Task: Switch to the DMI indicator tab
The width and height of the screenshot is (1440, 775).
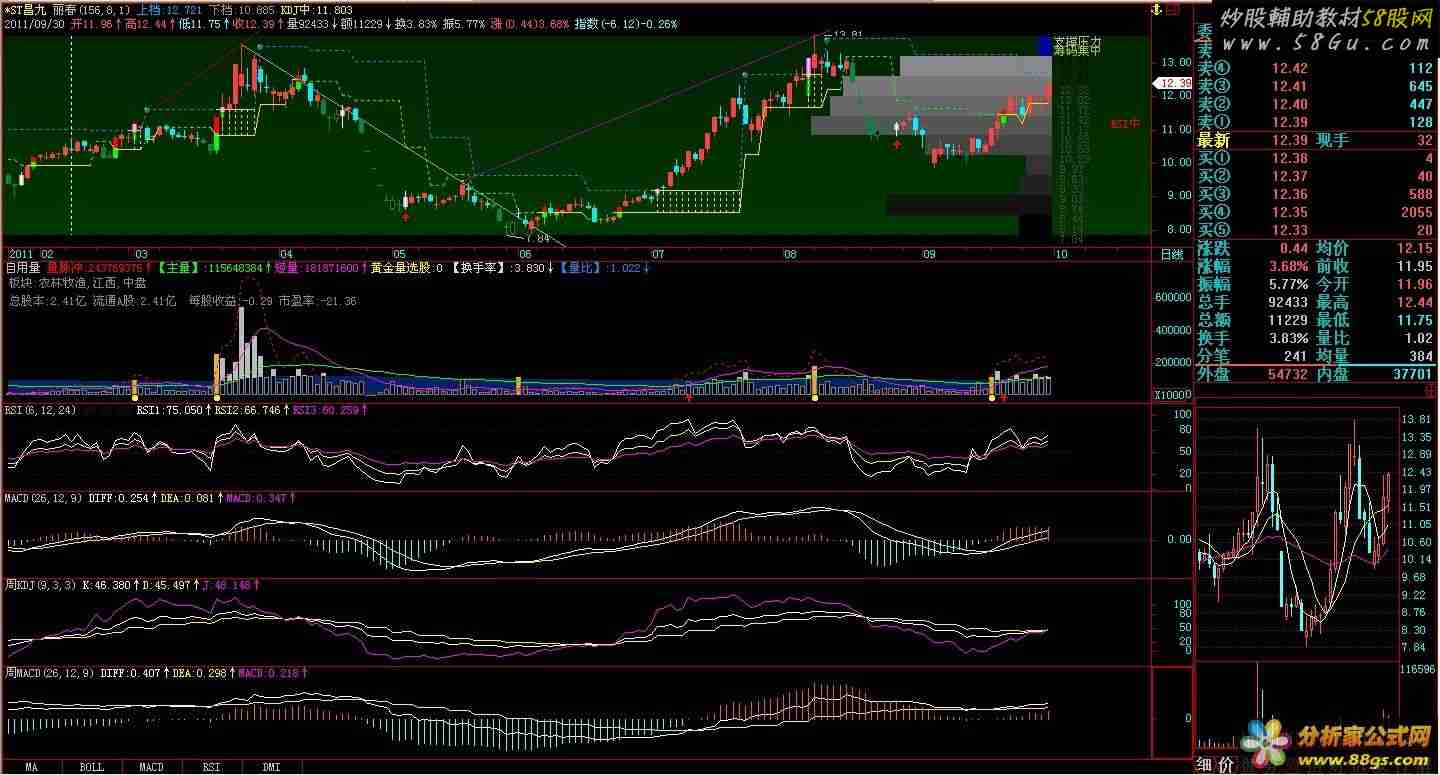Action: (271, 767)
